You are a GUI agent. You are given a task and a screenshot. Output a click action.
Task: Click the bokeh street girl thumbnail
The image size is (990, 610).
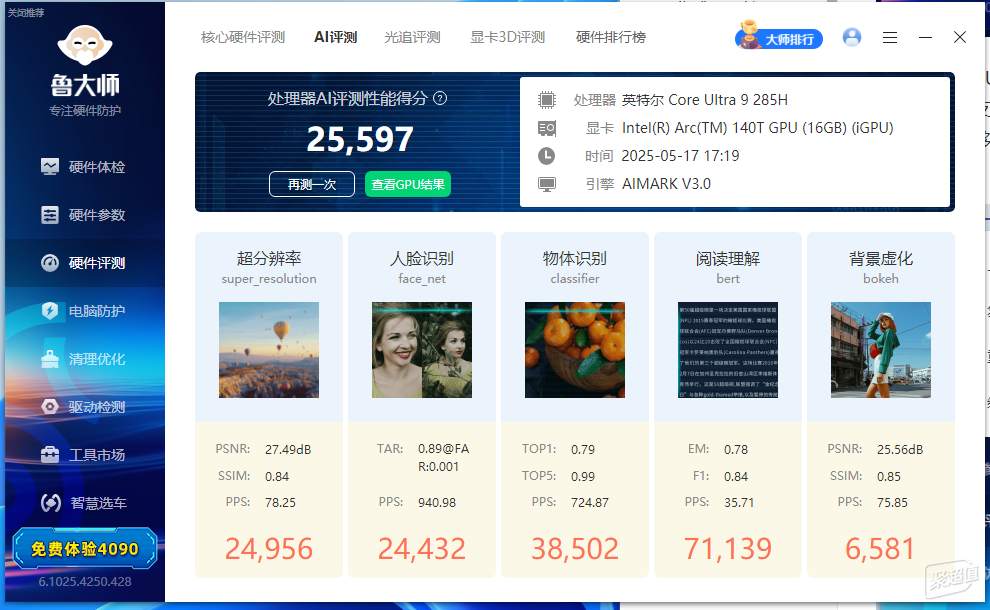pos(881,350)
